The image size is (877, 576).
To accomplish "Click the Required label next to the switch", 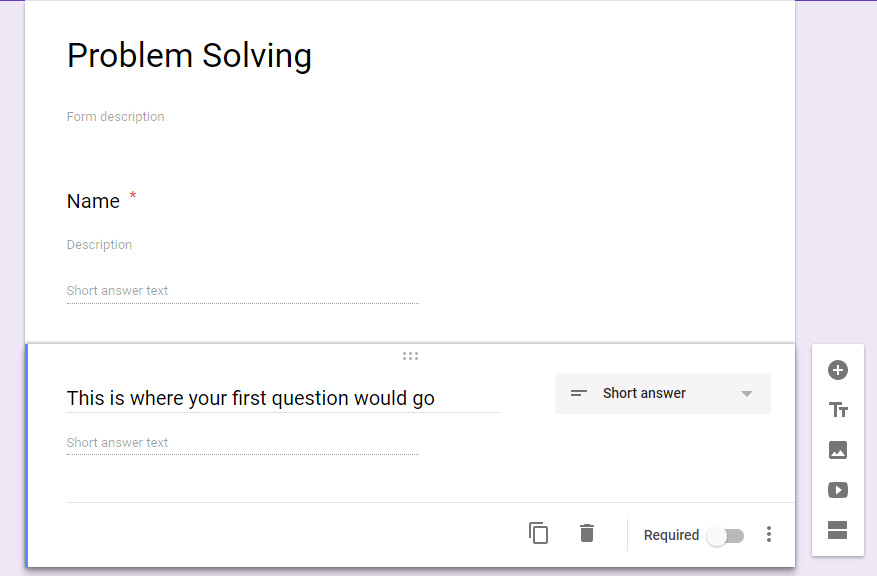I will point(671,535).
